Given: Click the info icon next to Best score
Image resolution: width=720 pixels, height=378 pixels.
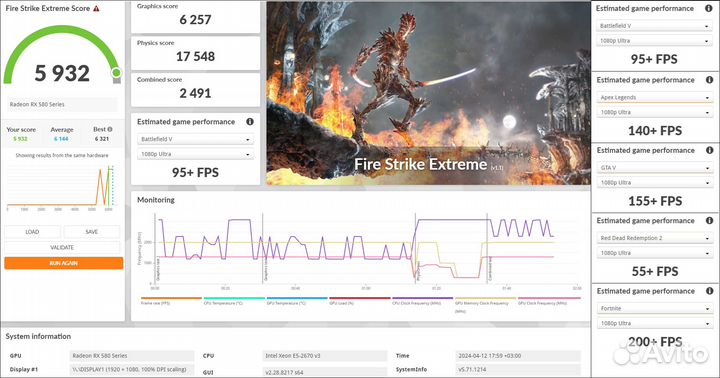Looking at the screenshot, I should point(110,130).
